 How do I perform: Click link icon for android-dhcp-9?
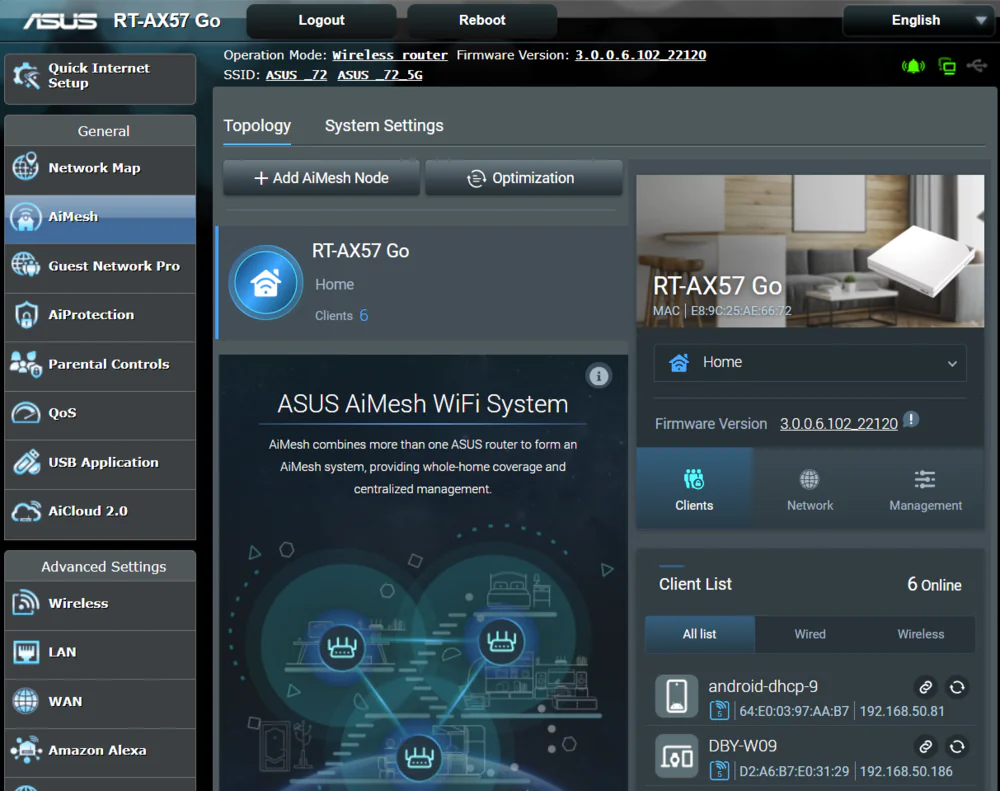tap(925, 687)
